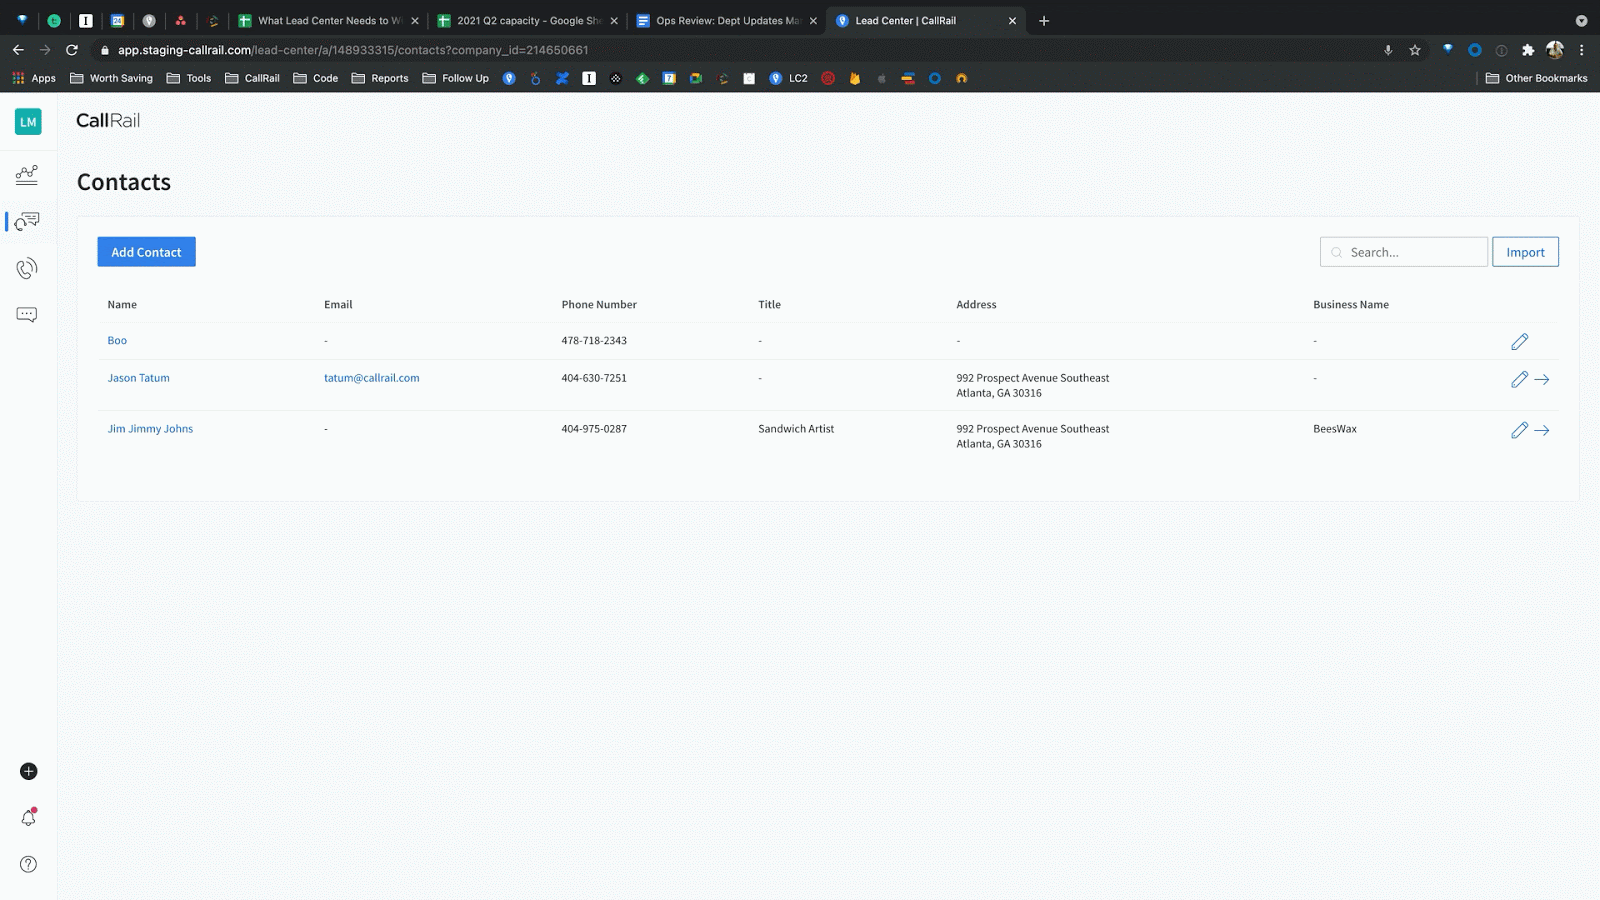Open the browser extensions puzzle icon

tap(1528, 50)
